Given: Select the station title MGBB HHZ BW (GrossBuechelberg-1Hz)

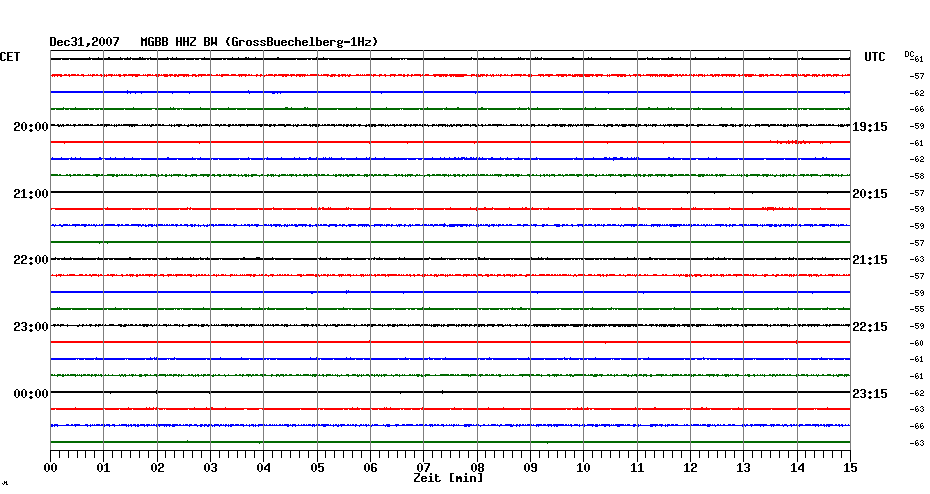Looking at the screenshot, I should pyautogui.click(x=259, y=42).
